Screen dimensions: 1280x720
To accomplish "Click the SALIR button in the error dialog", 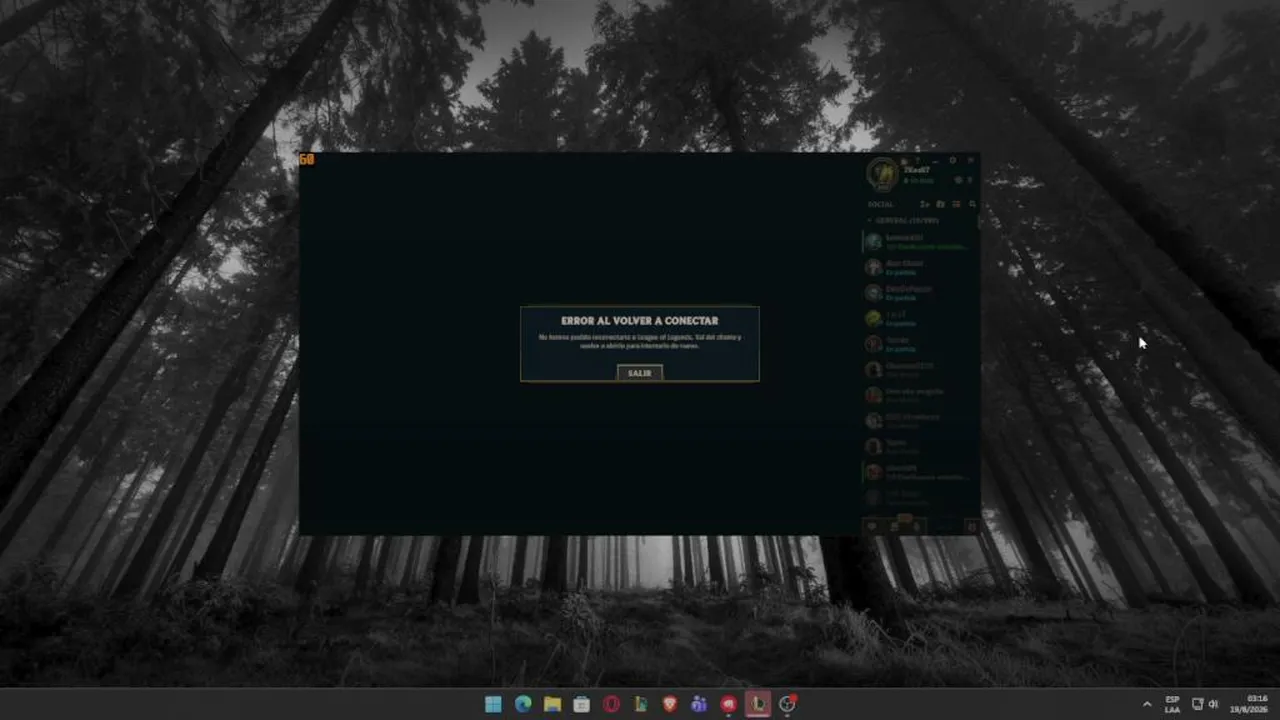I will (x=640, y=373).
